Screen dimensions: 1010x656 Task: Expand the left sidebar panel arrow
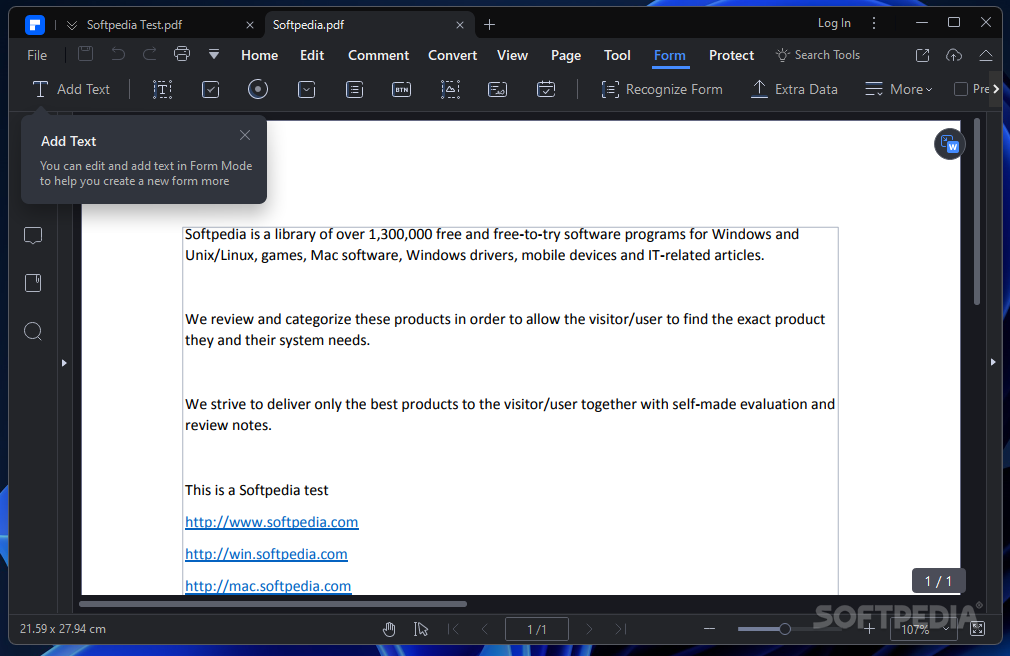click(64, 363)
